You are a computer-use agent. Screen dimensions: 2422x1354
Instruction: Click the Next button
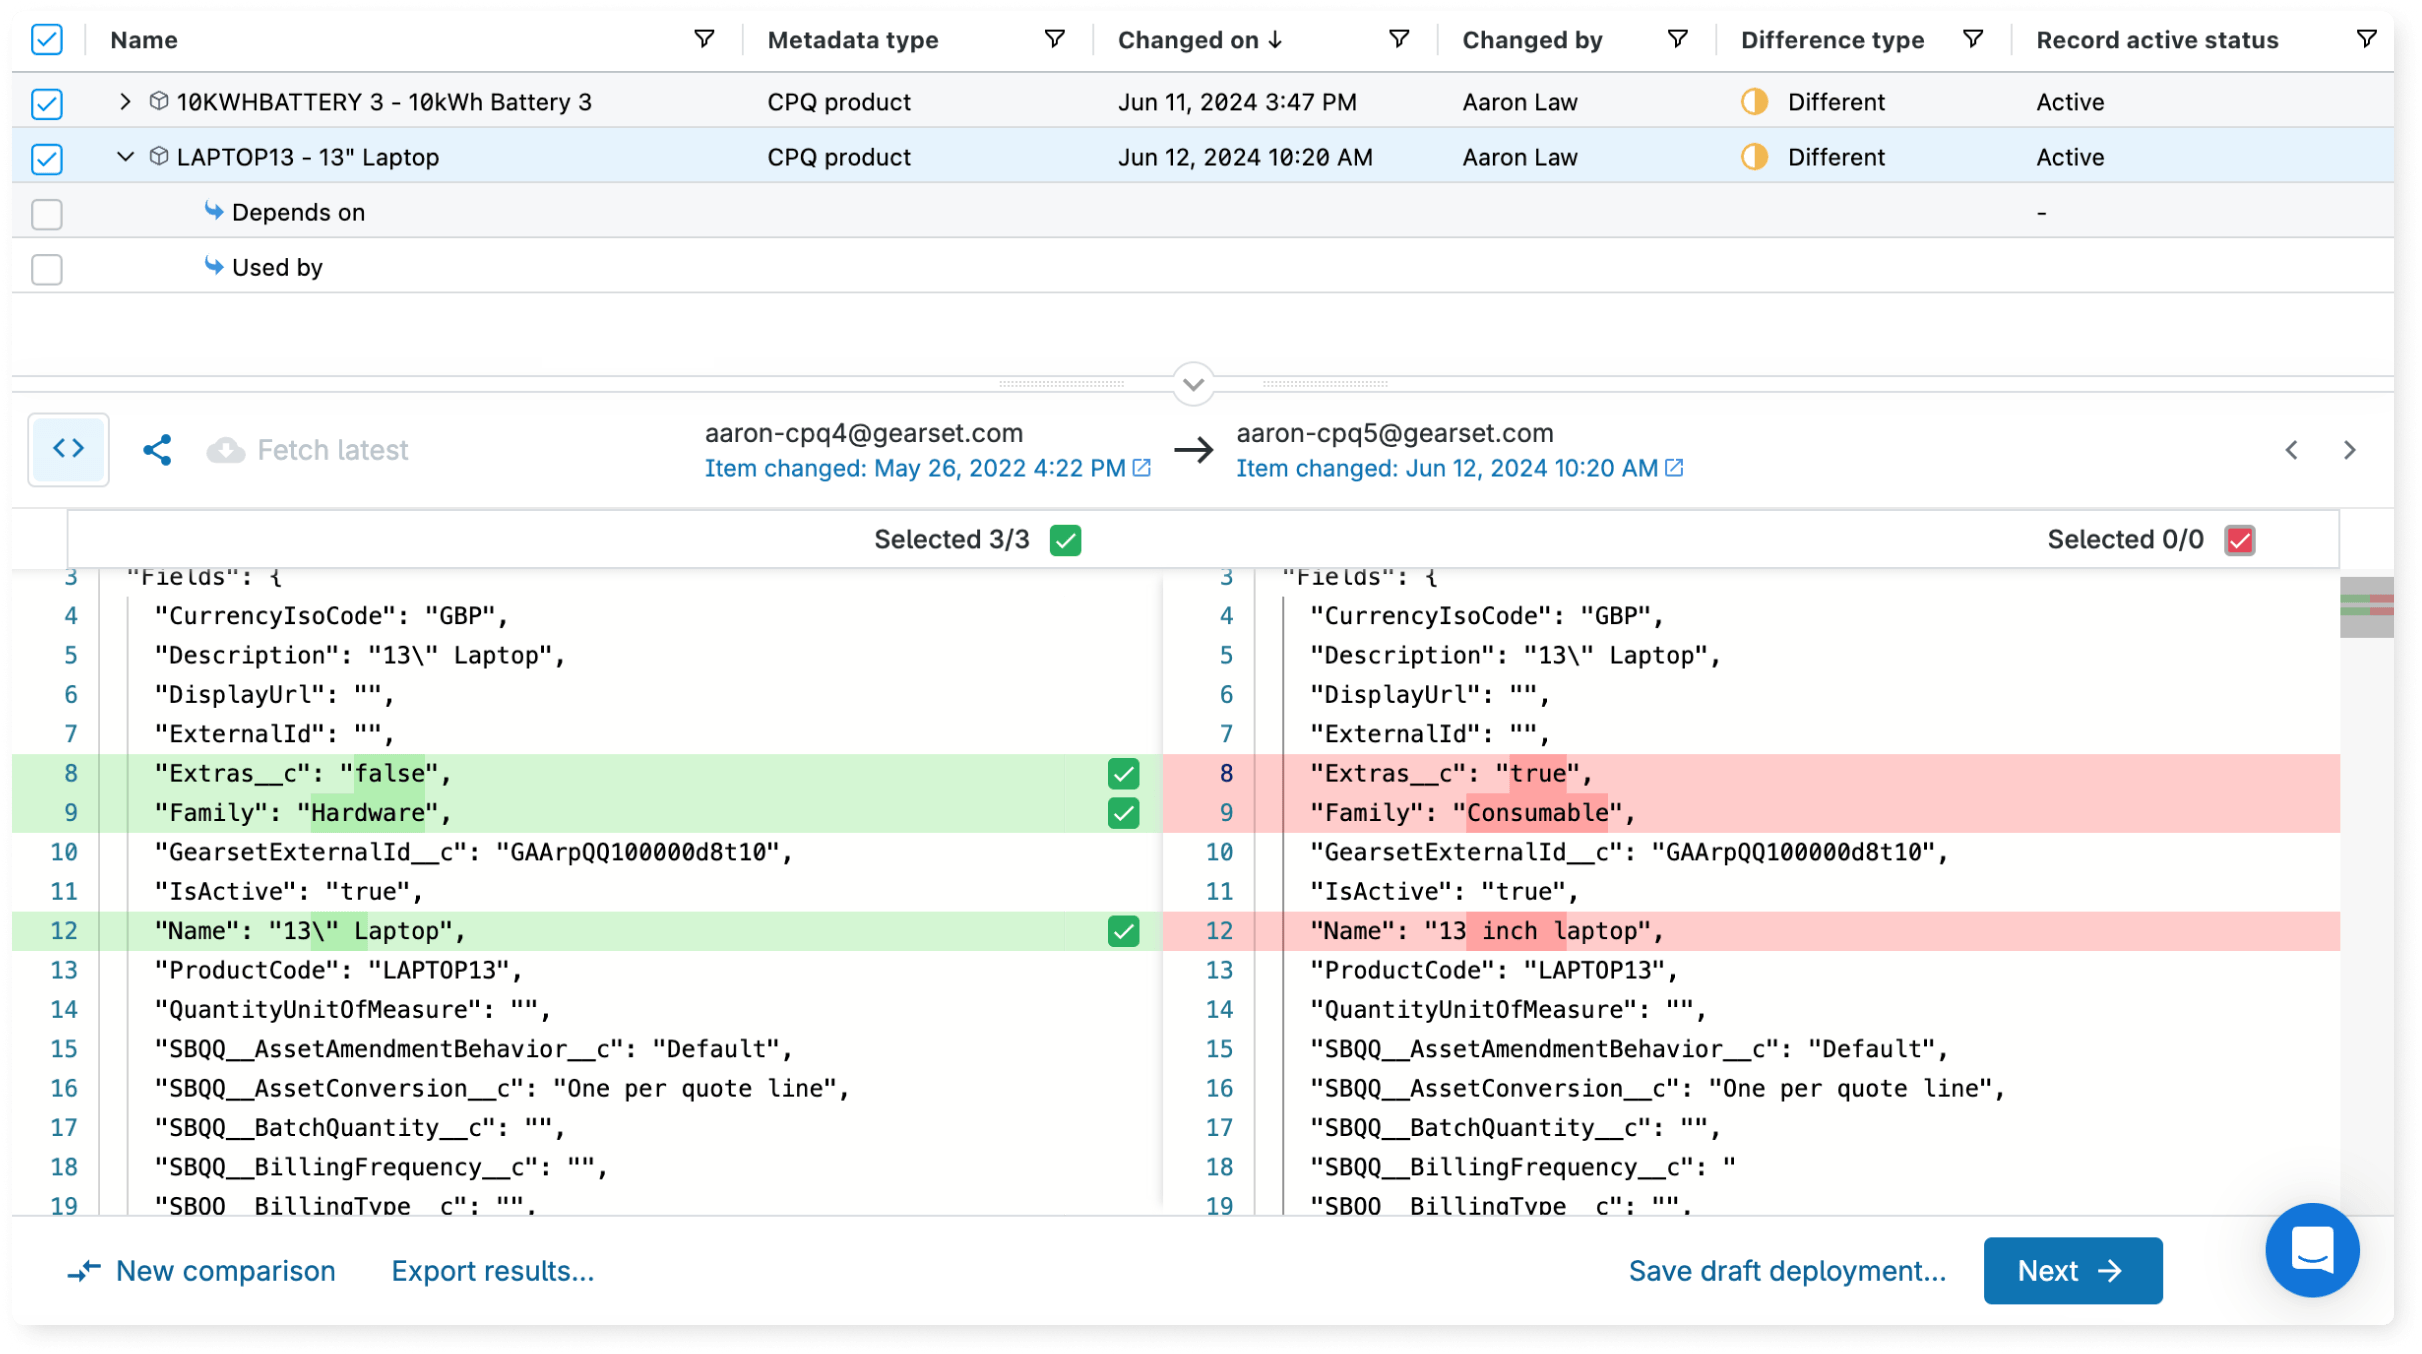(x=2071, y=1270)
